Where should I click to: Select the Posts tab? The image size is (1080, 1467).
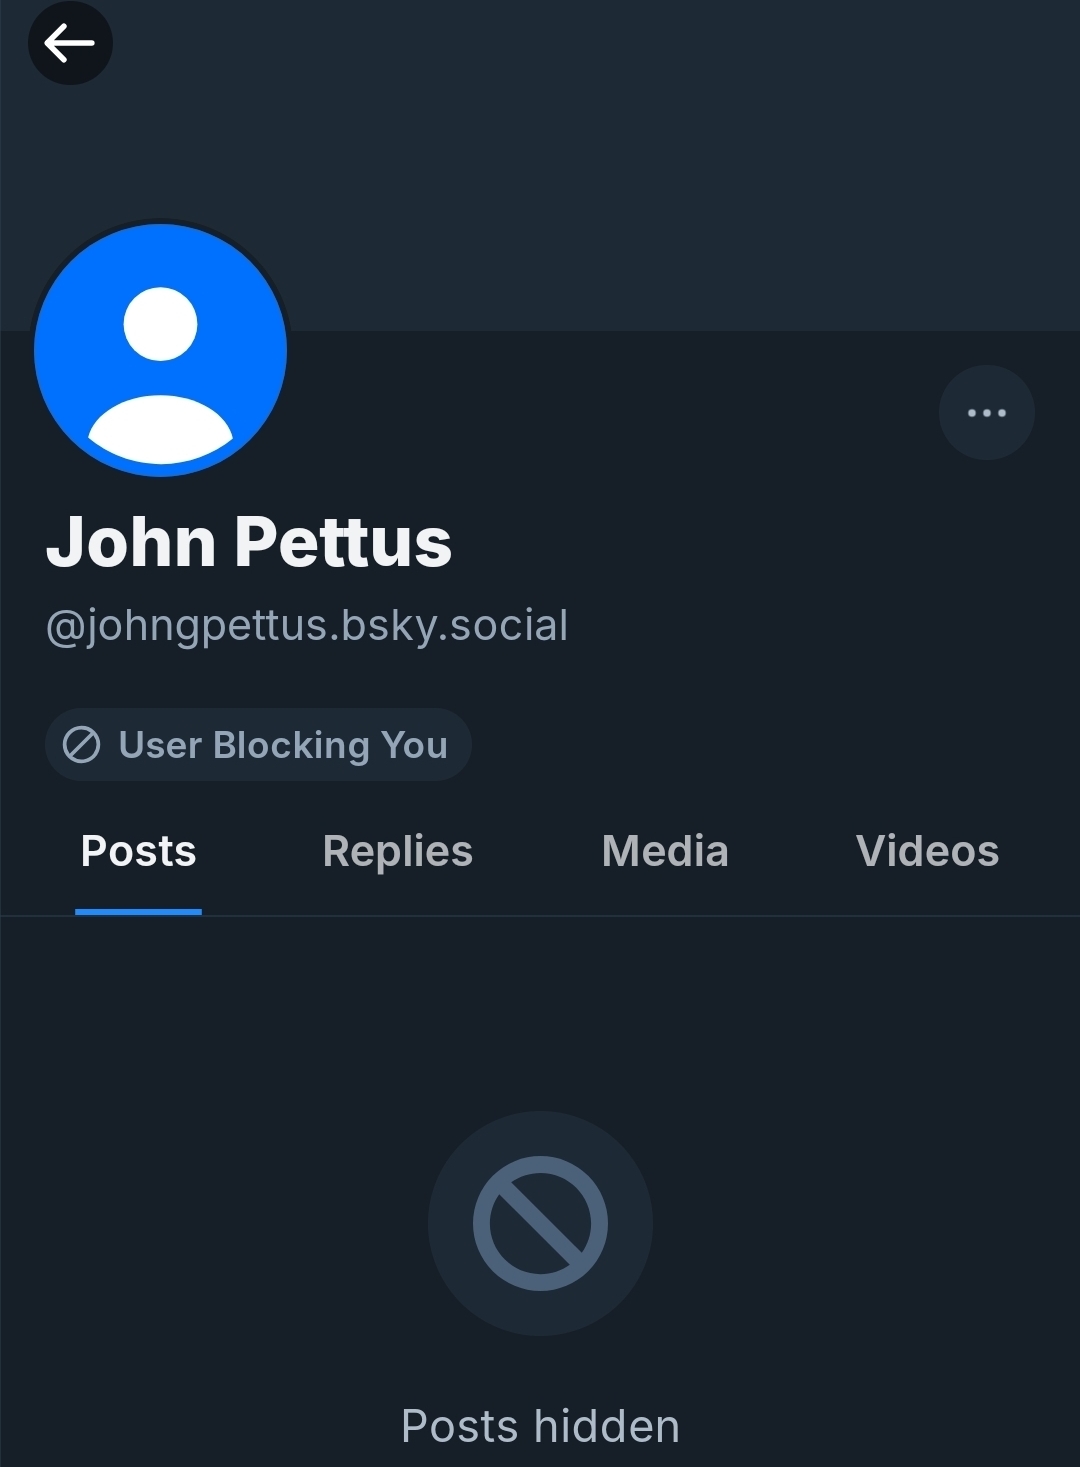138,852
